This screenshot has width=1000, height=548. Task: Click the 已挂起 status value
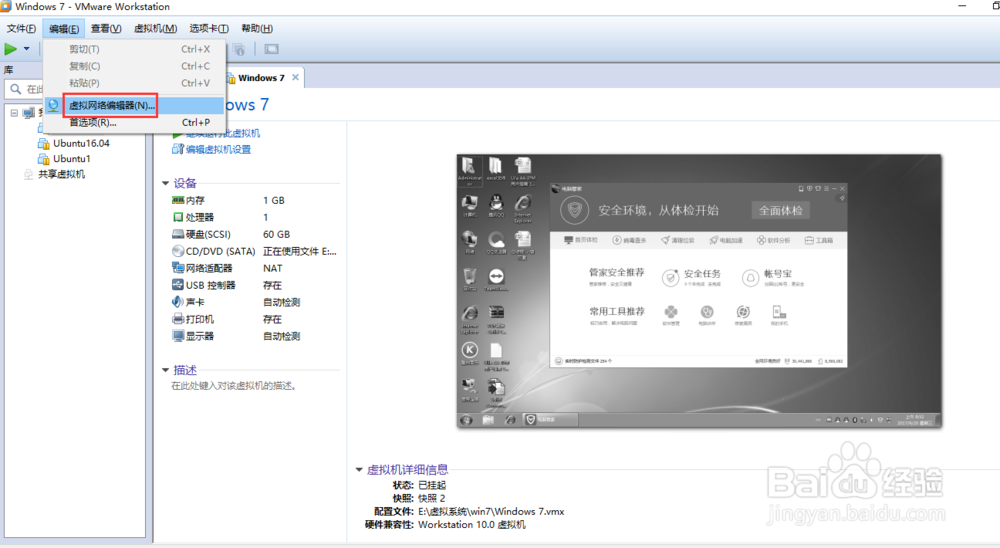click(x=432, y=485)
